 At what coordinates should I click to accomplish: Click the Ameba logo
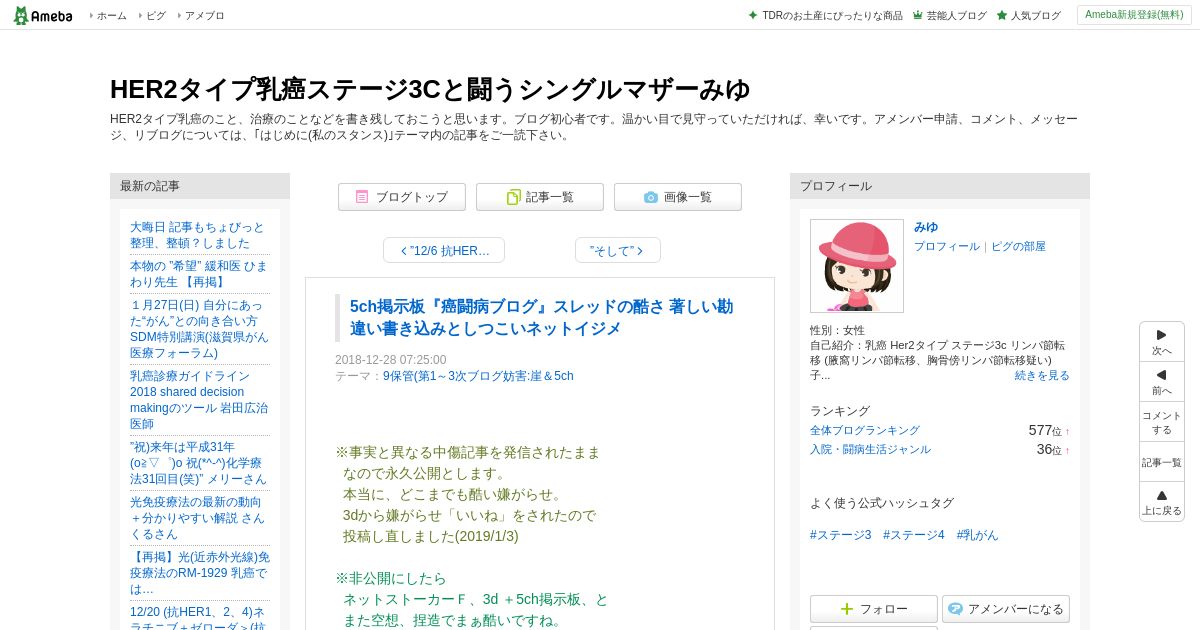(42, 15)
